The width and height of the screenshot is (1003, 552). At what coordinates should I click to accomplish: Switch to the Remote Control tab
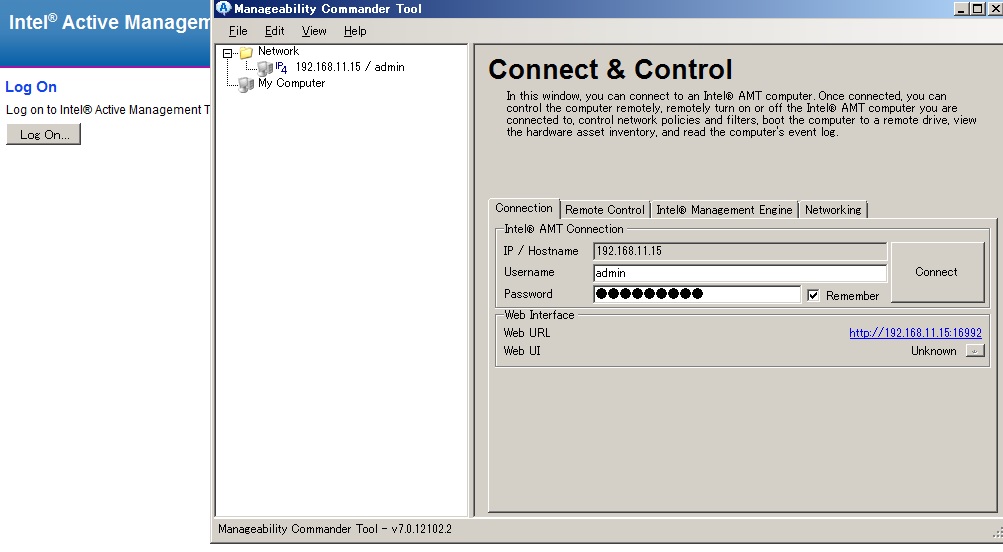click(x=604, y=210)
